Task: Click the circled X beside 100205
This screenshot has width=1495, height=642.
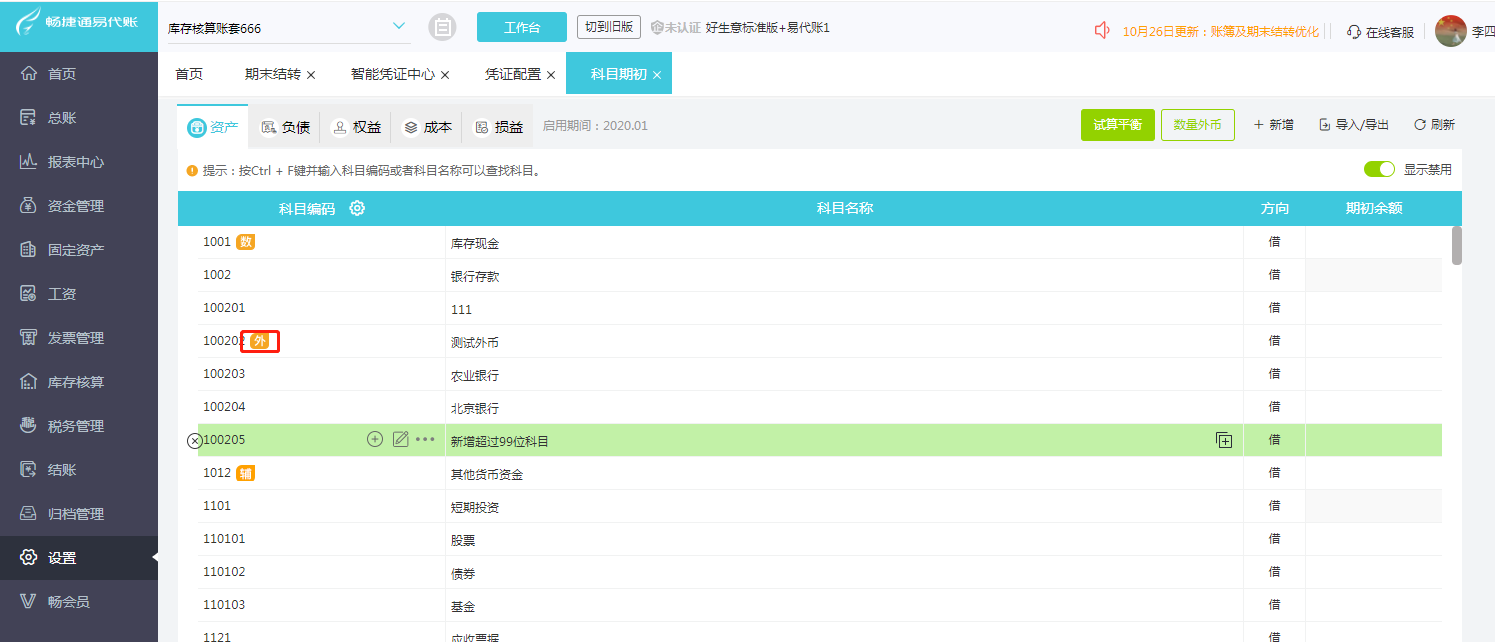Action: (194, 441)
